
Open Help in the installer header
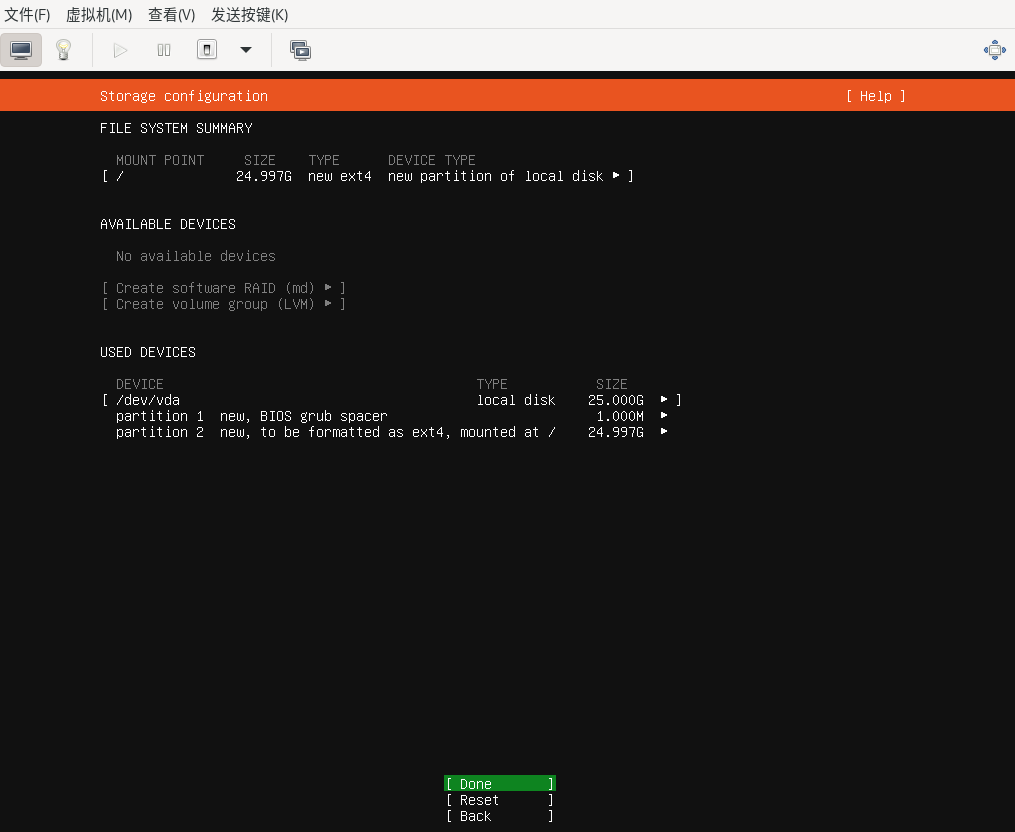pyautogui.click(x=875, y=96)
